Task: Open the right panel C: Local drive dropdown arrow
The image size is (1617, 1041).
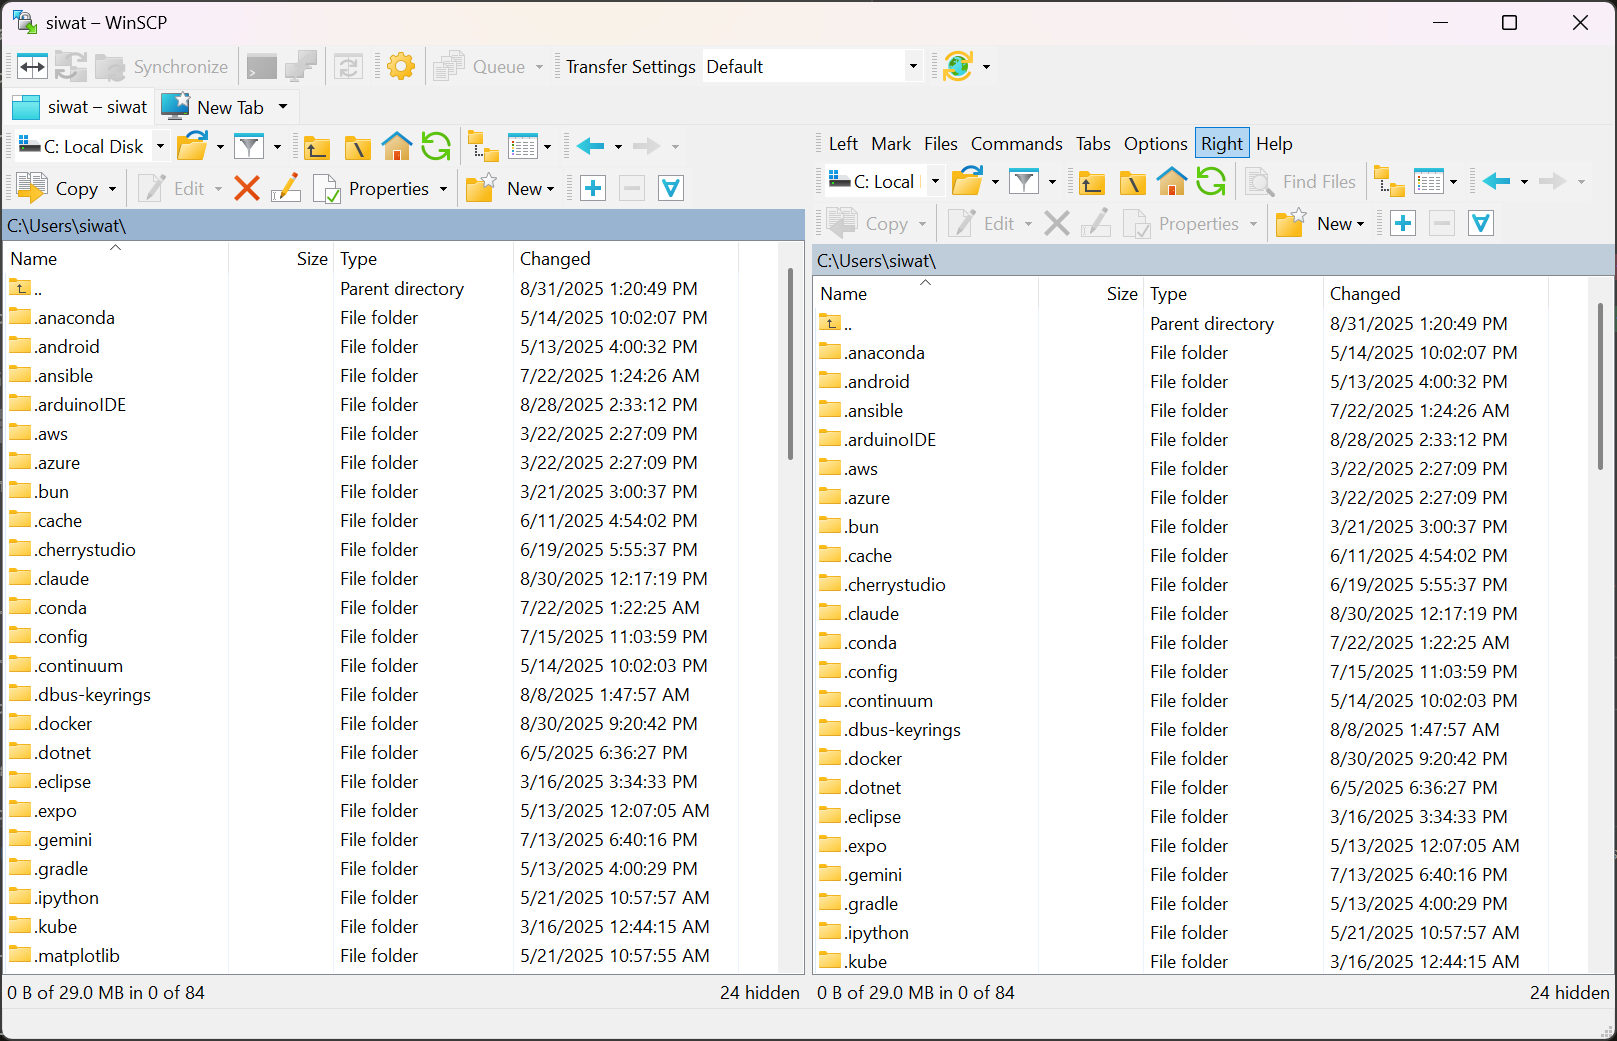Action: [x=936, y=182]
